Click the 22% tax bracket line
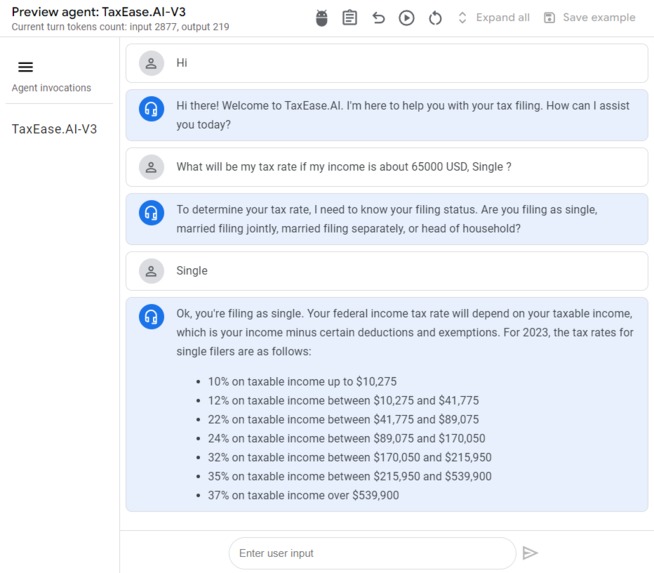This screenshot has height=573, width=654. coord(343,420)
